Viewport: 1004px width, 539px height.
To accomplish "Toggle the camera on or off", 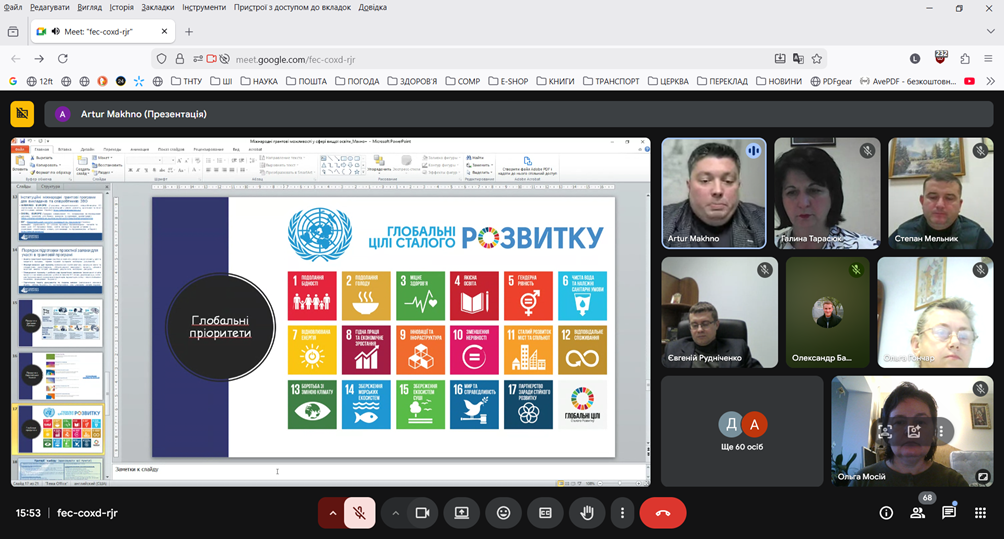I will (422, 513).
